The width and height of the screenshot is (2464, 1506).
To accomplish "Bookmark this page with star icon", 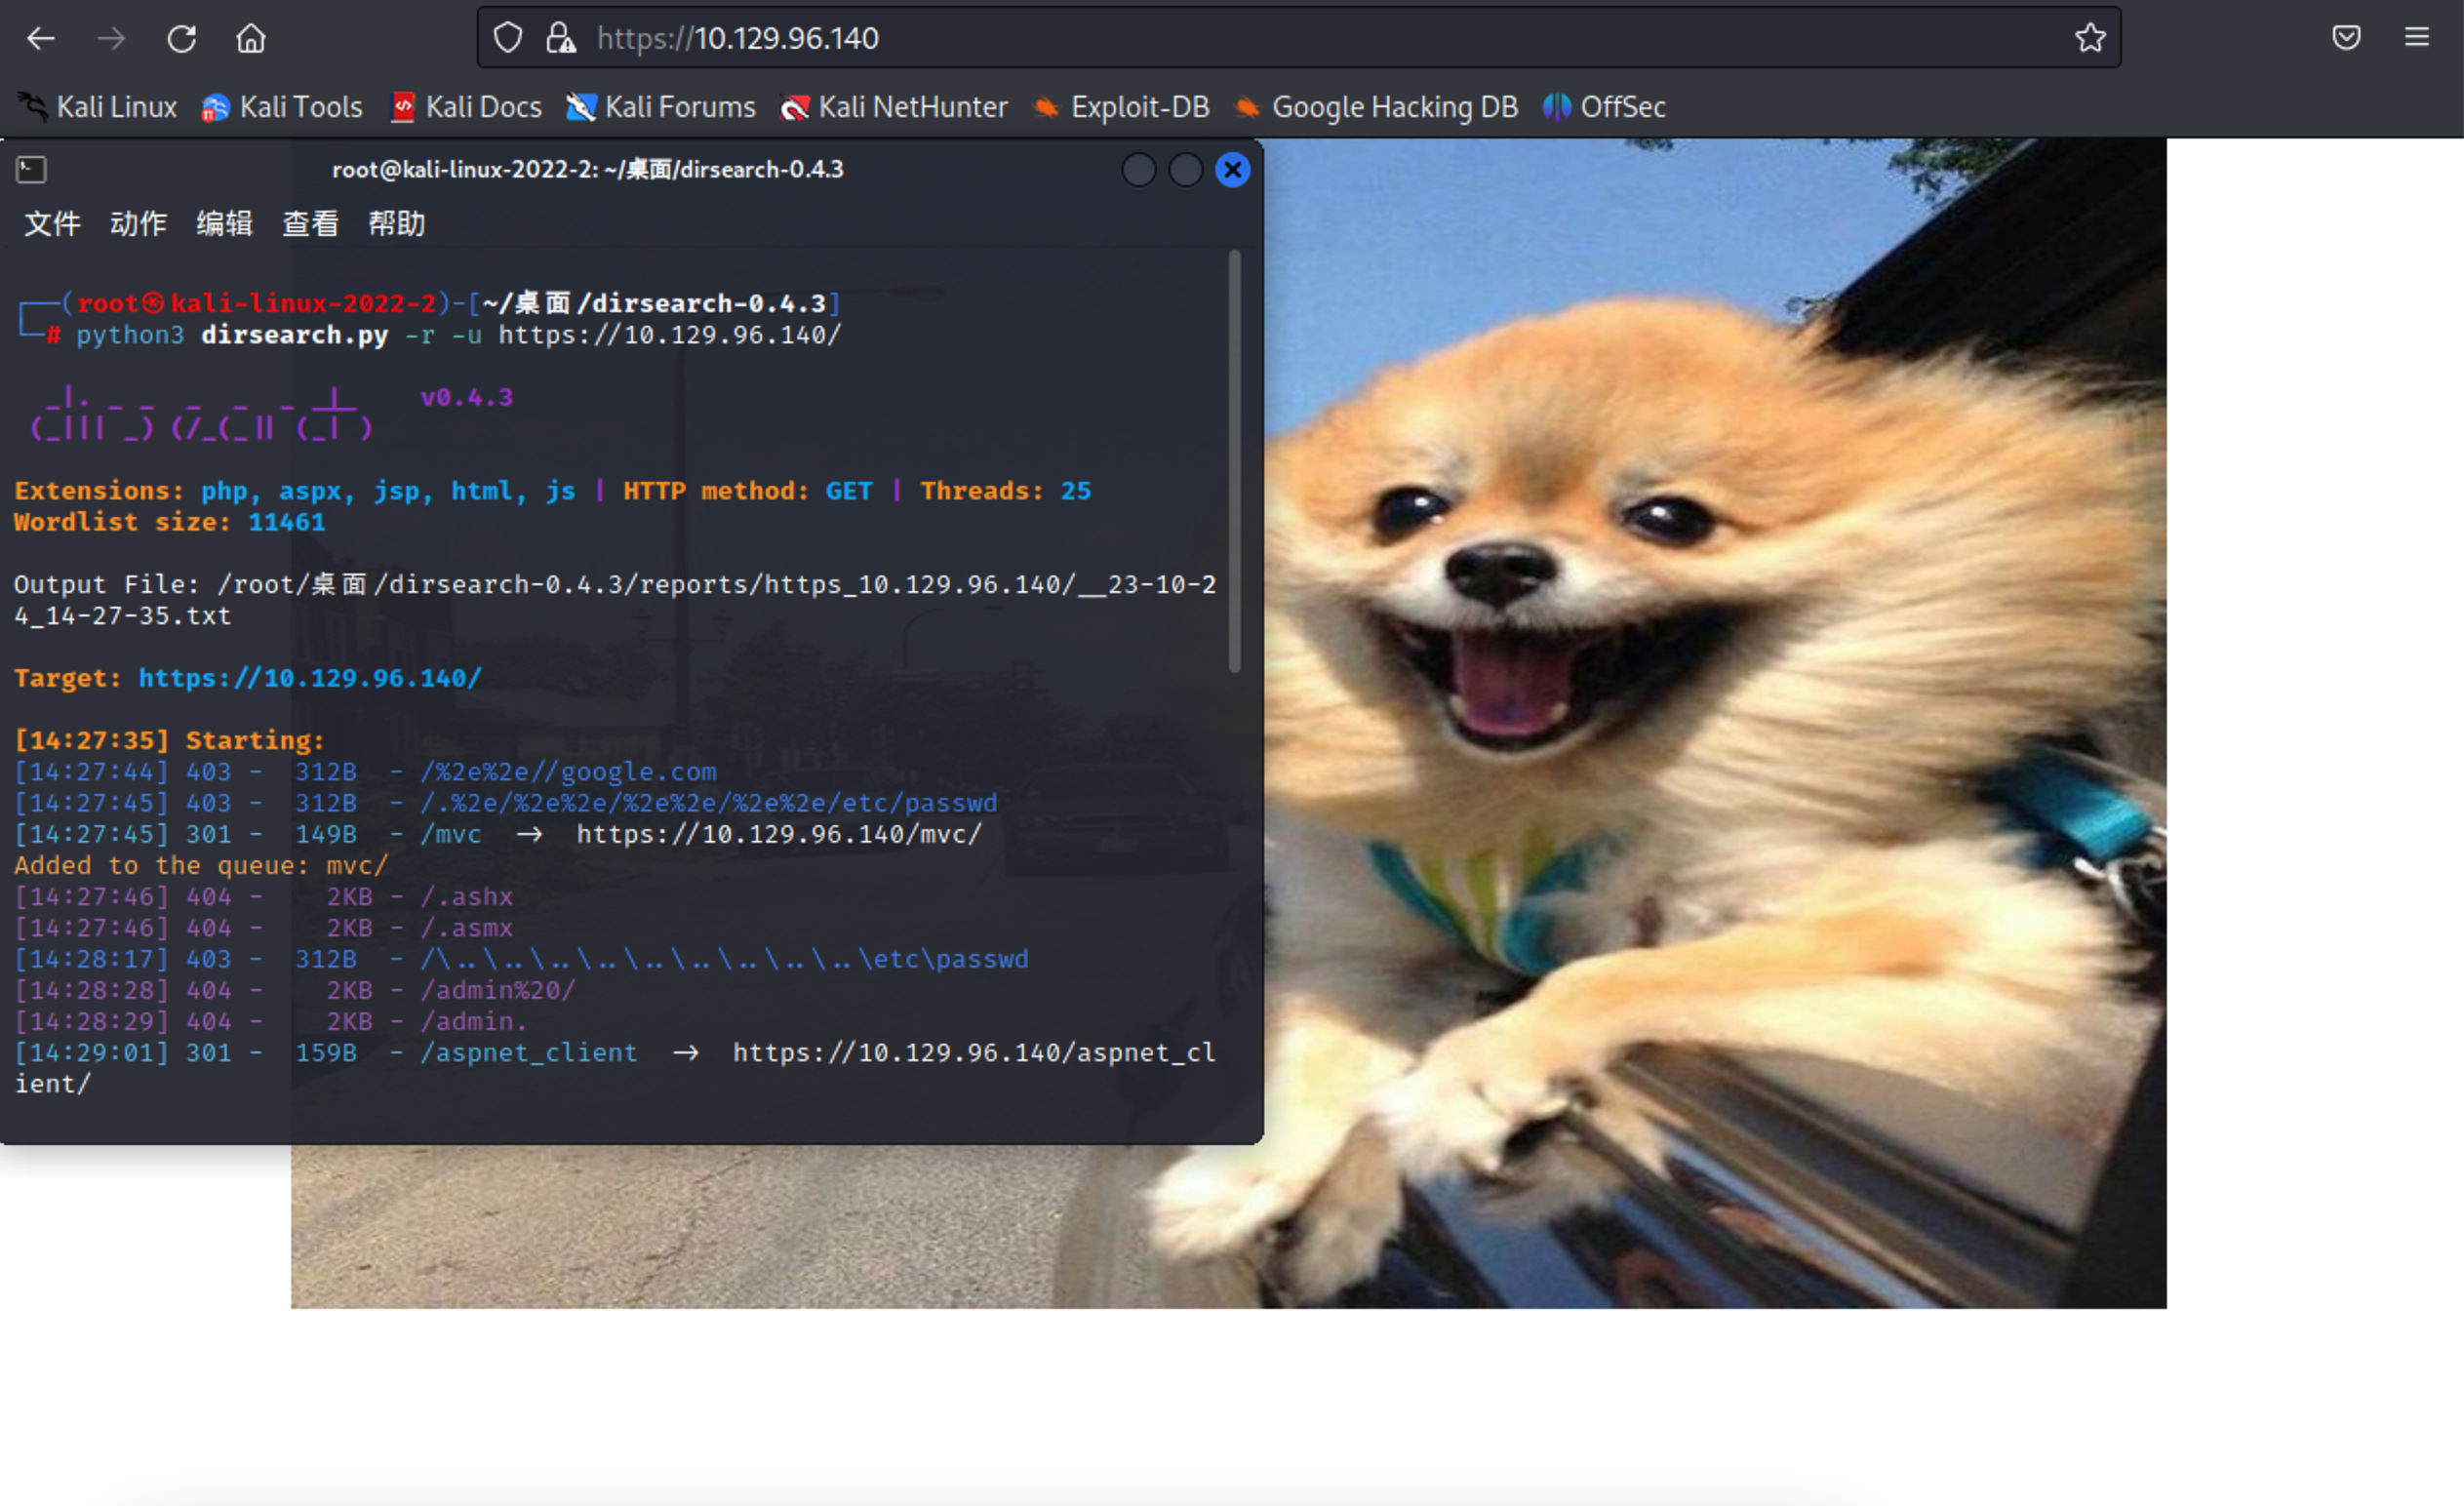I will tap(2089, 39).
